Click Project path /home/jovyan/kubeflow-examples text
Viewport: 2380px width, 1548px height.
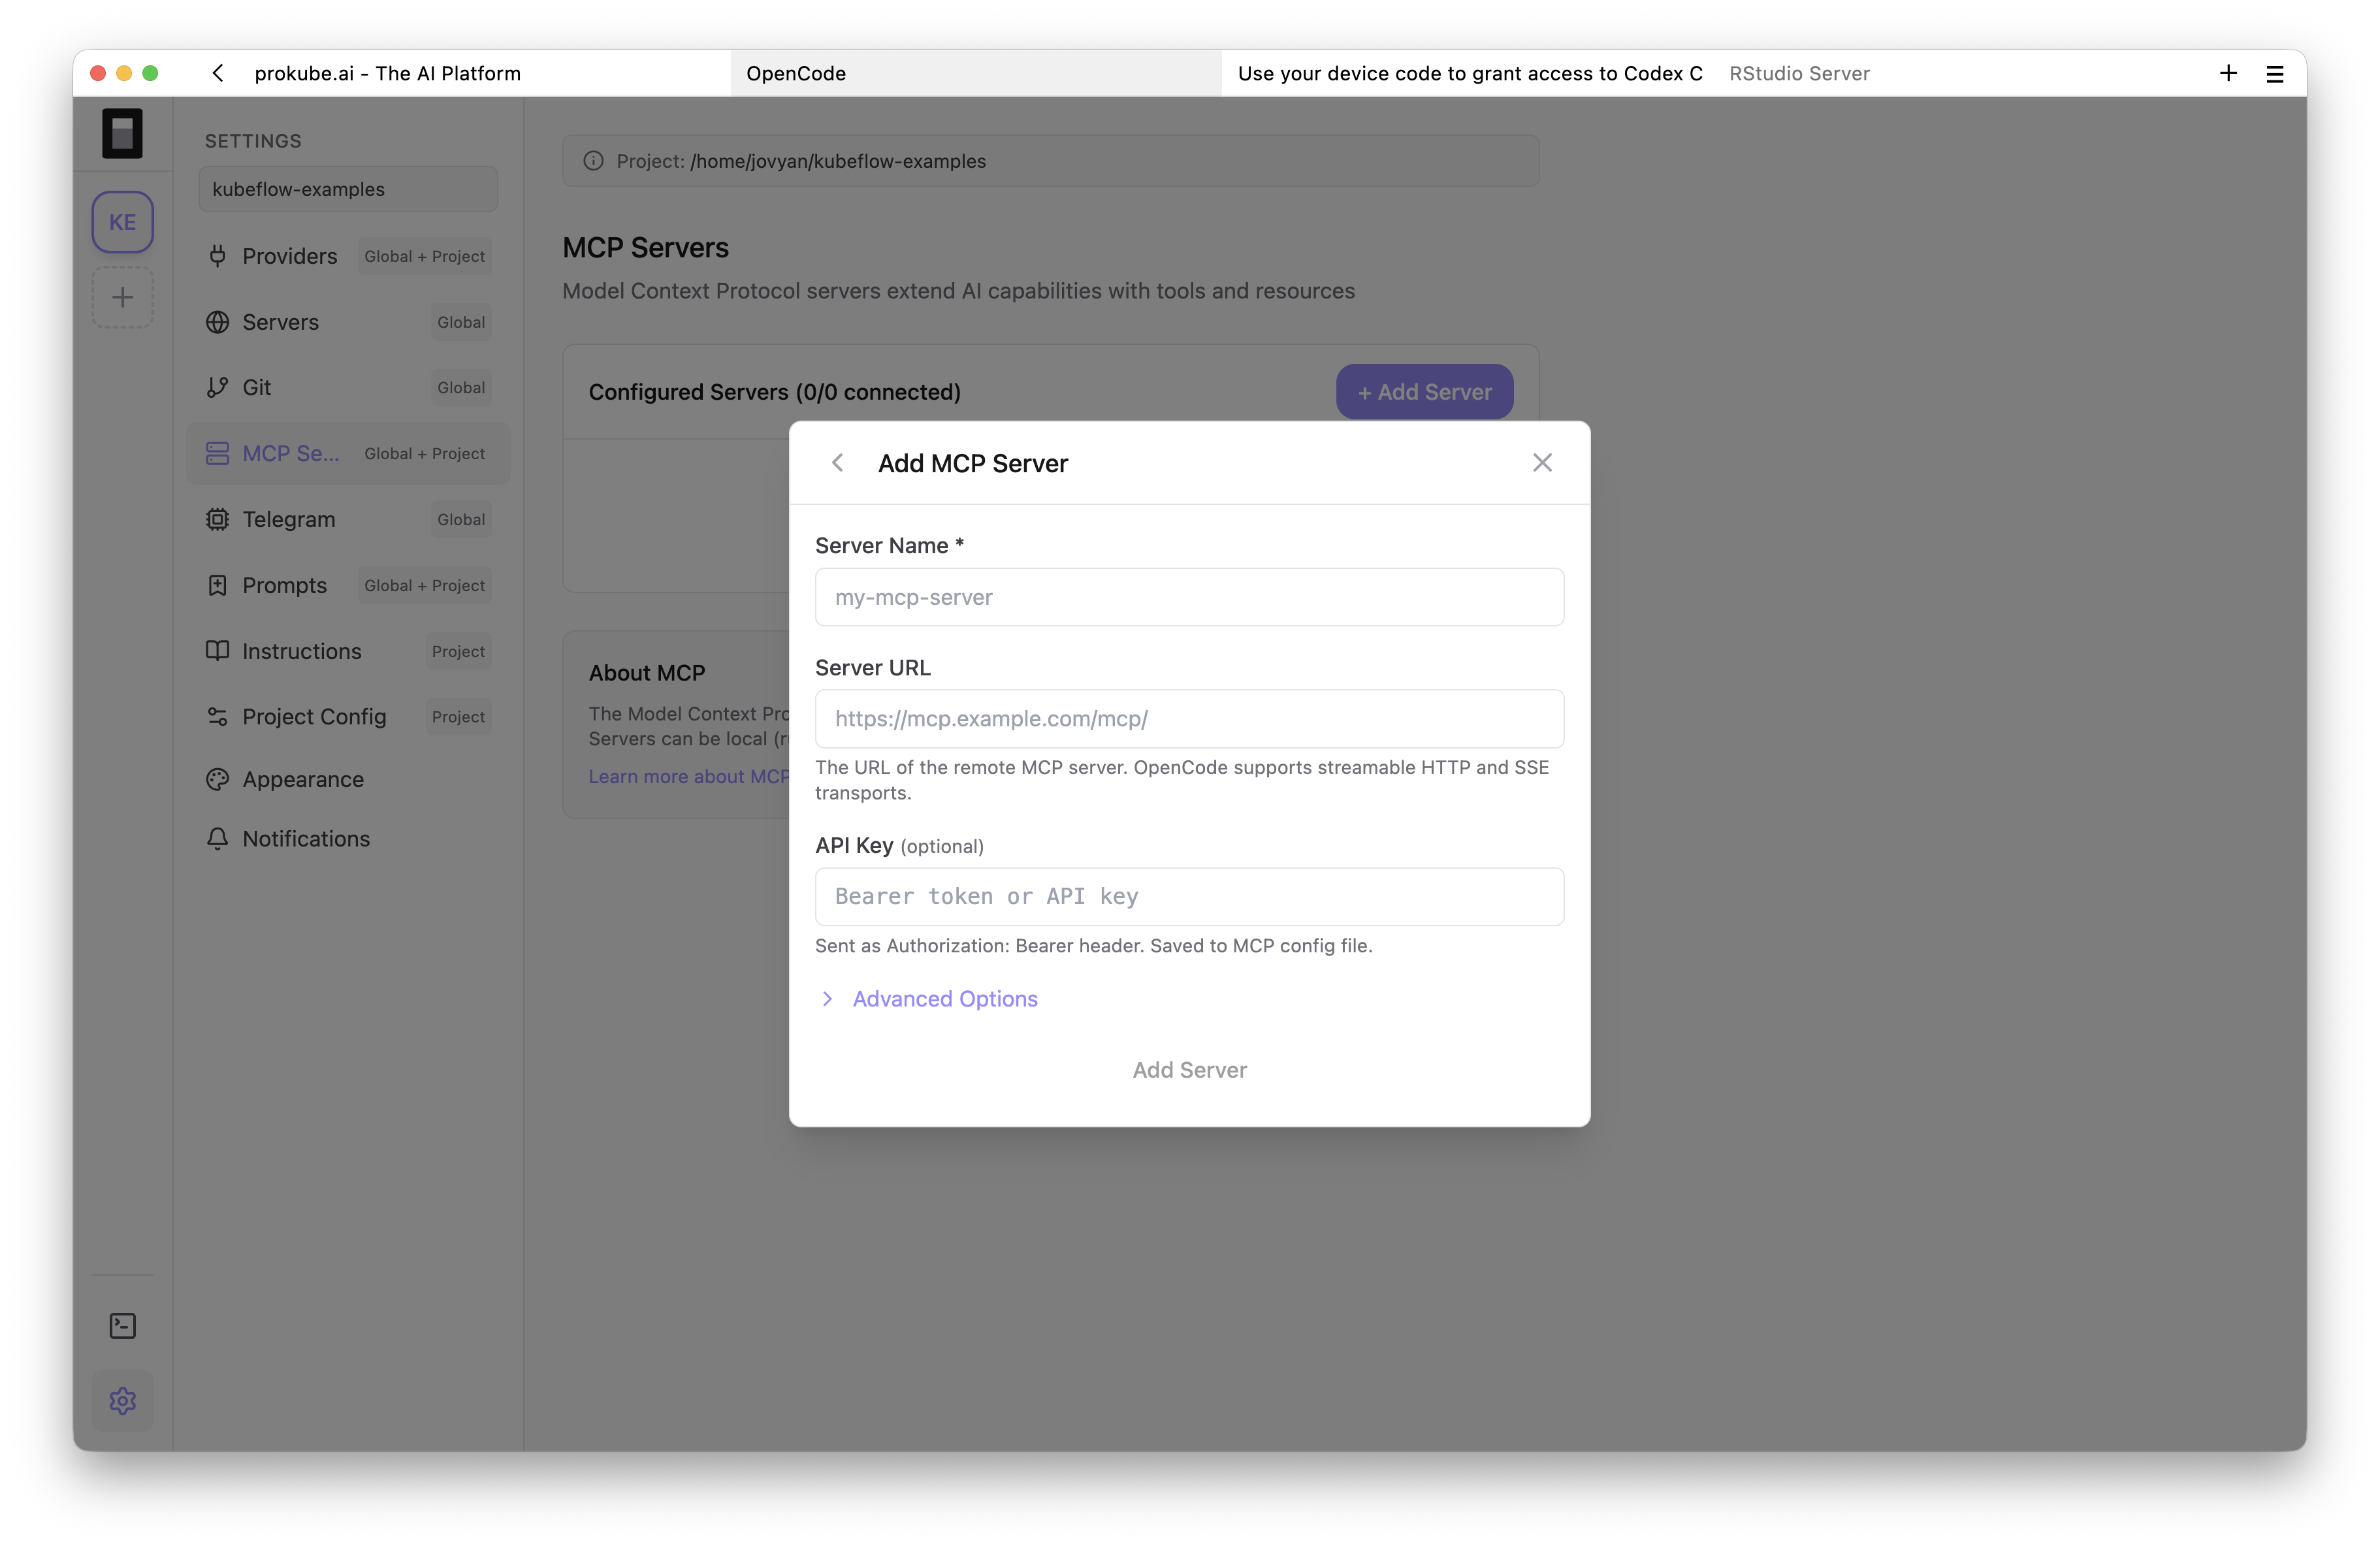click(x=838, y=161)
